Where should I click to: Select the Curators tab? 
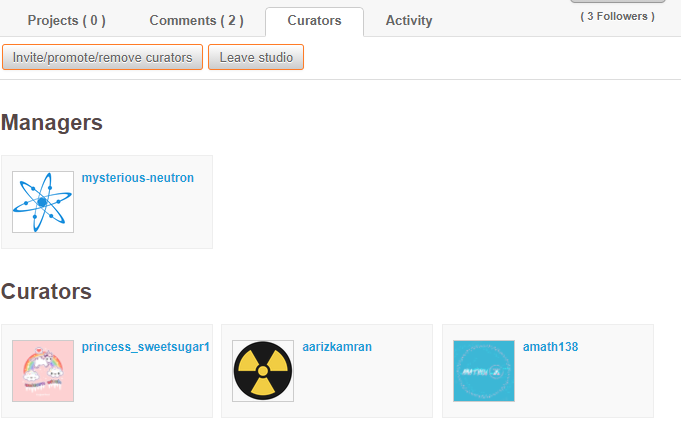pos(314,20)
